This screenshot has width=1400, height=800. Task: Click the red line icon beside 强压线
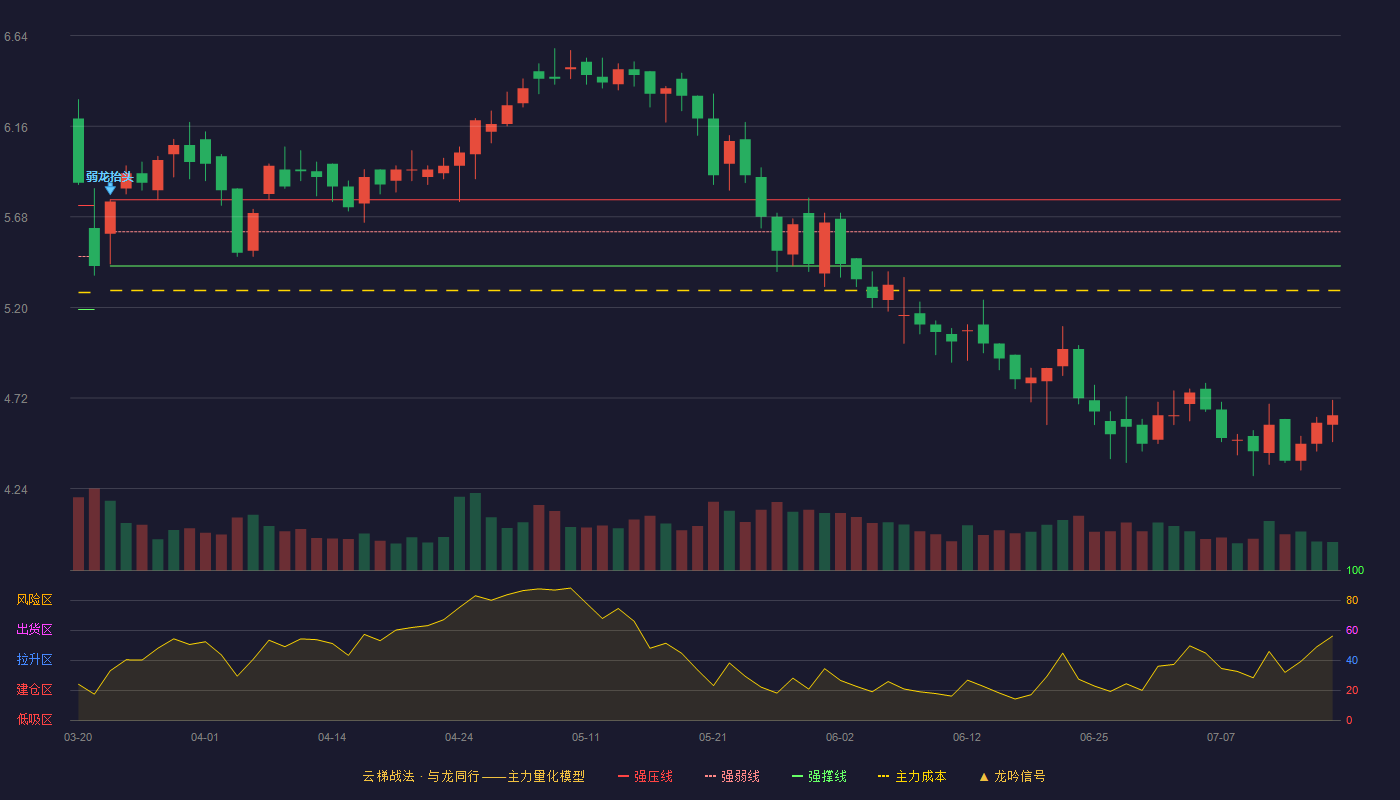pyautogui.click(x=623, y=776)
